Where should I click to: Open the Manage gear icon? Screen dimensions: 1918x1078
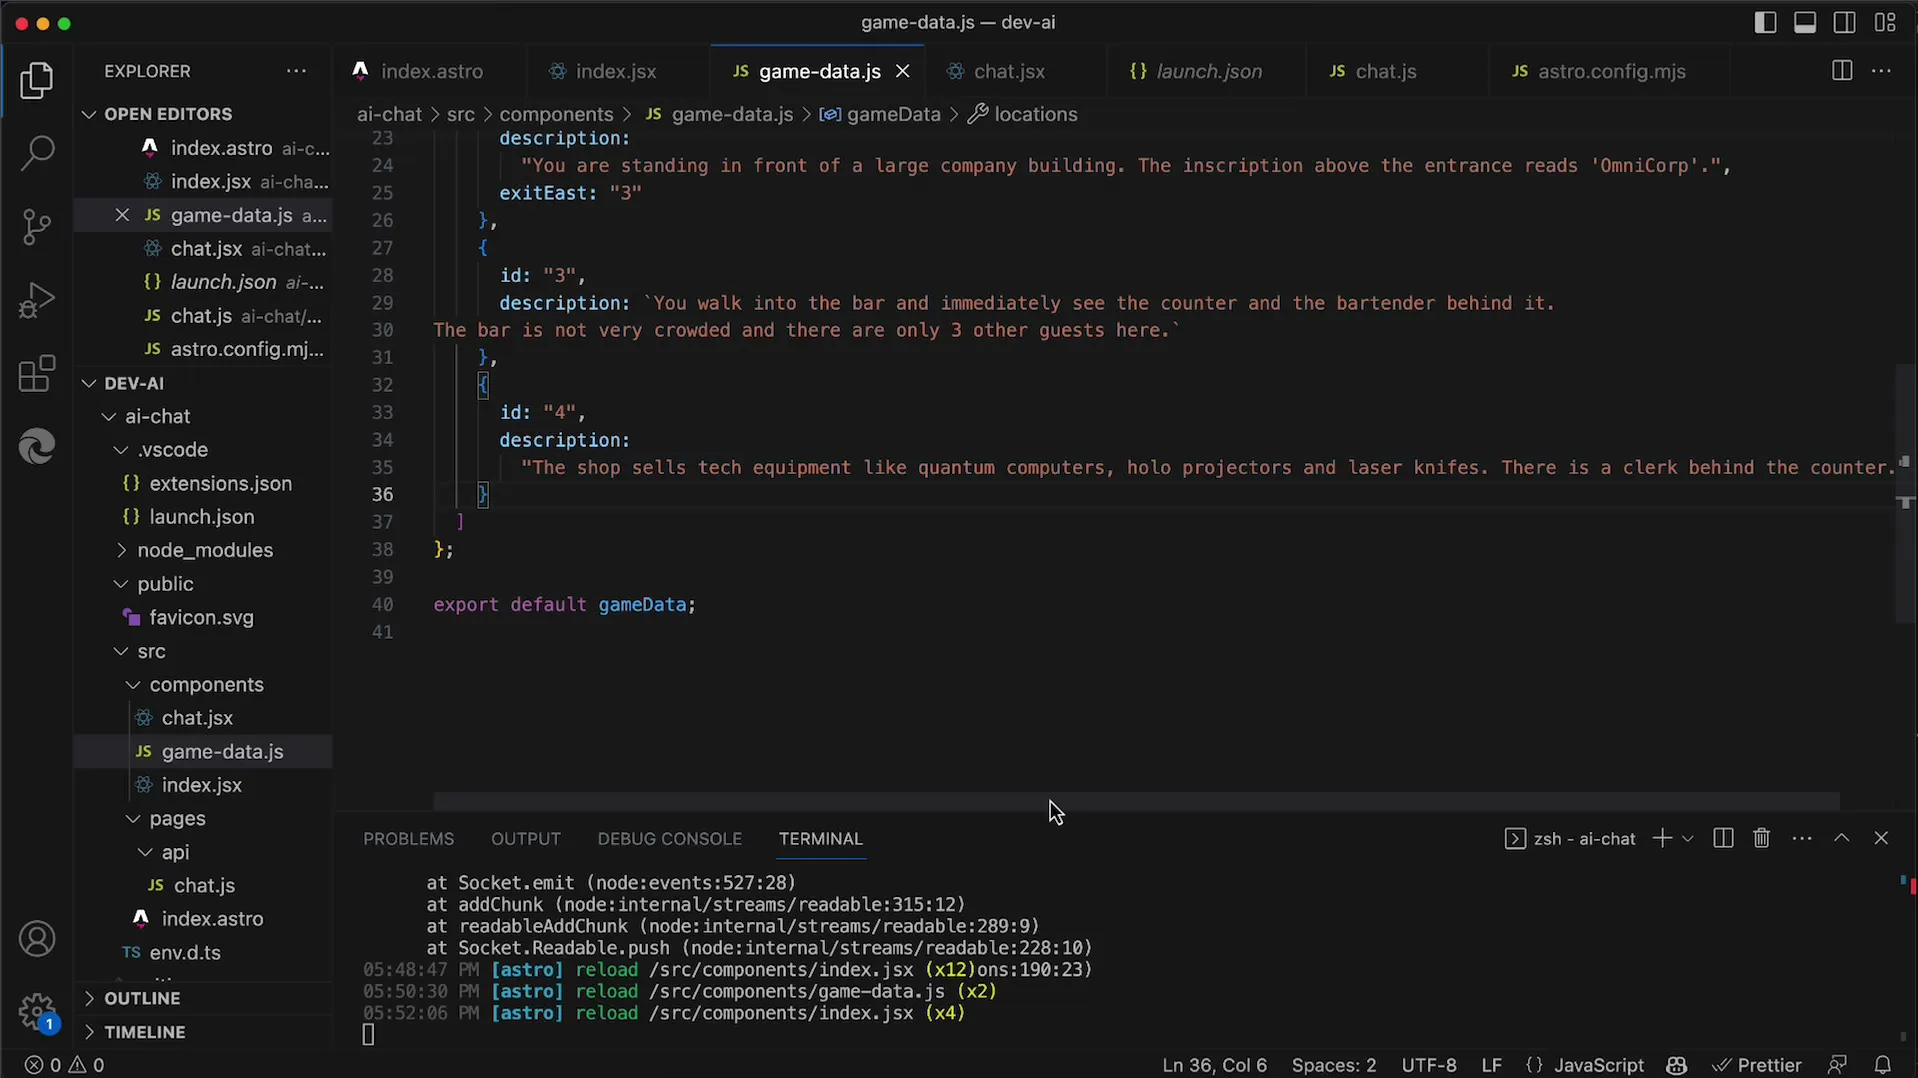click(x=37, y=1011)
